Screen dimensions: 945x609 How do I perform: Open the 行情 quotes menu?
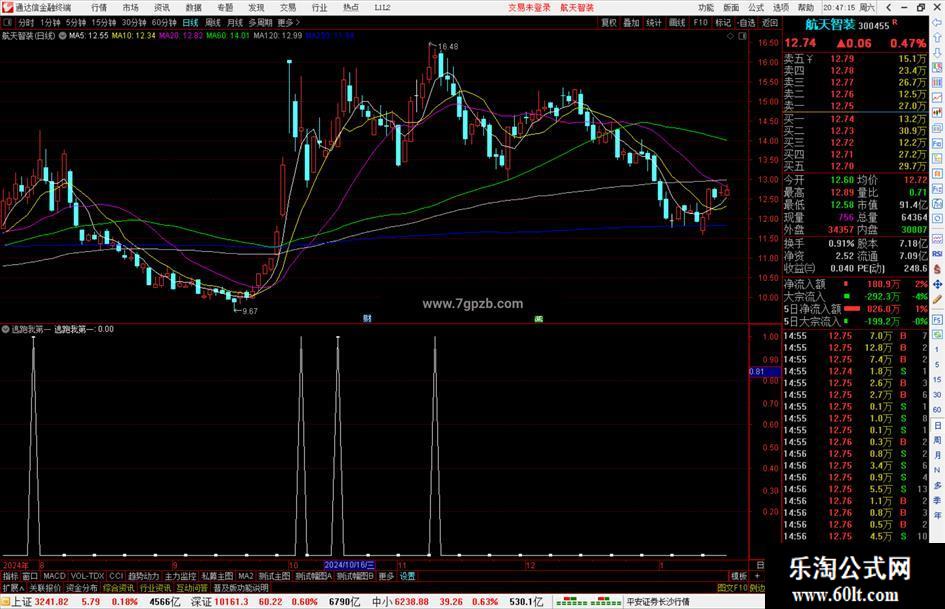coord(99,7)
